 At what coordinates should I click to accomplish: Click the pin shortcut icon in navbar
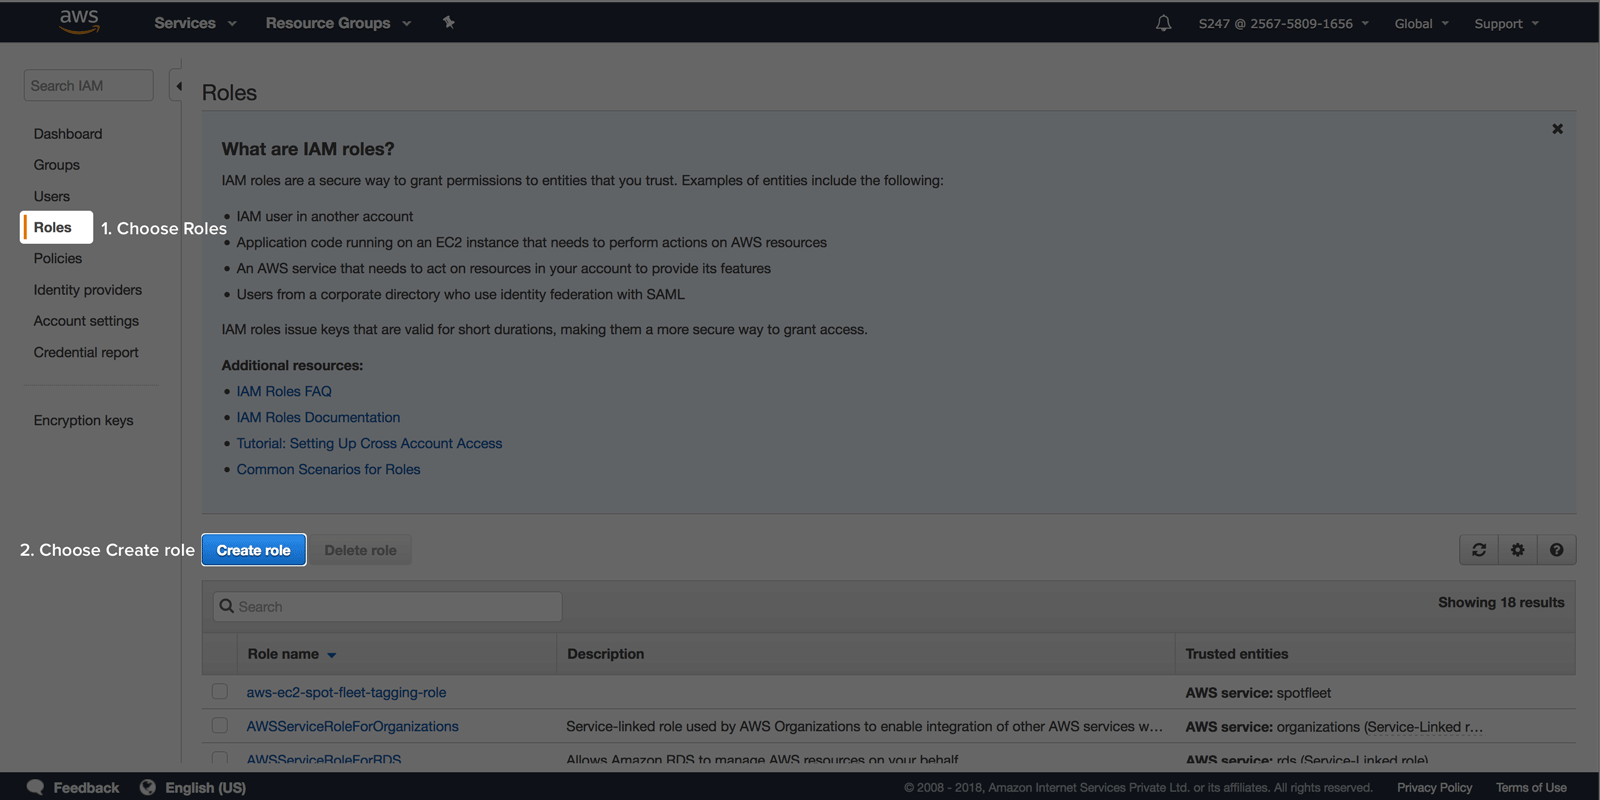pyautogui.click(x=449, y=22)
